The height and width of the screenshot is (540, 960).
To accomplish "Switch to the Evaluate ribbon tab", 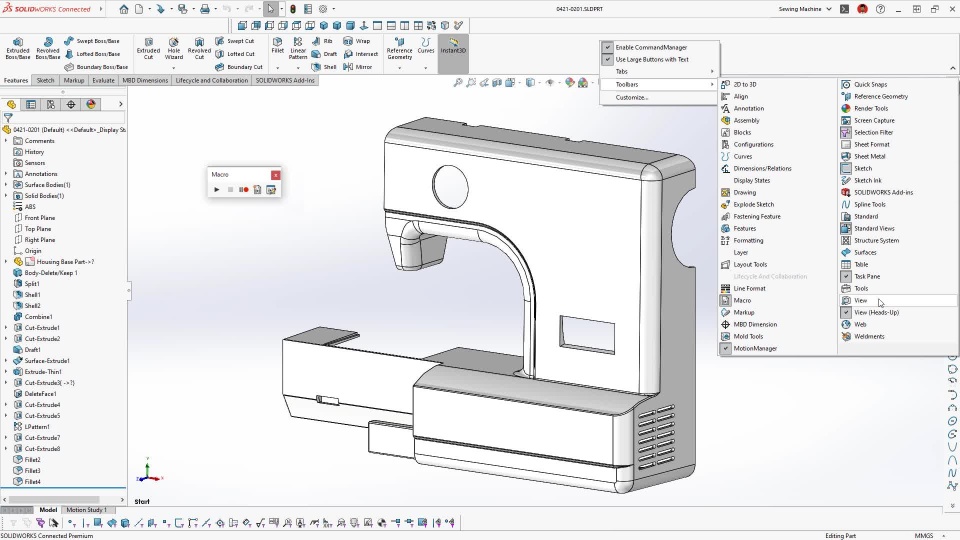I will [x=103, y=80].
